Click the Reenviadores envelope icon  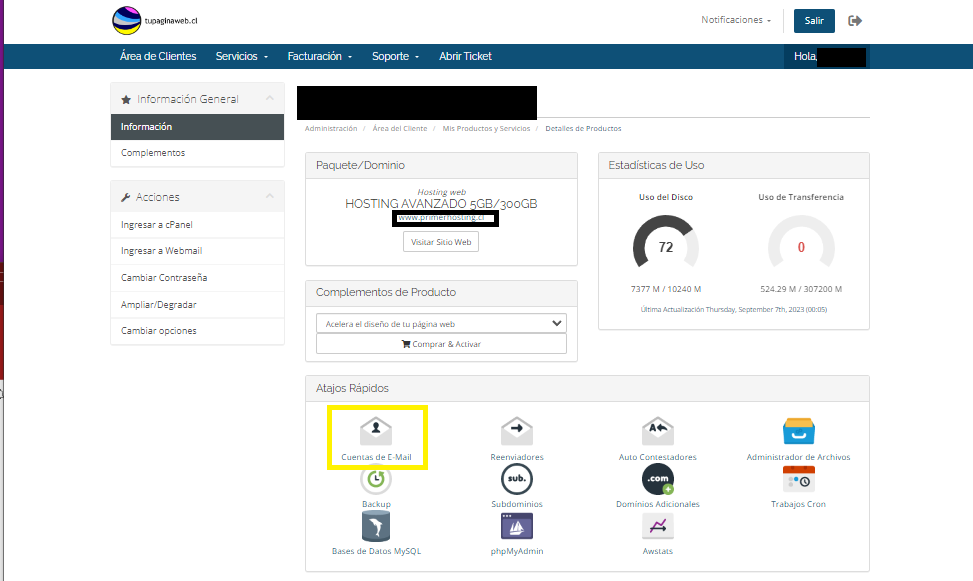[x=517, y=431]
